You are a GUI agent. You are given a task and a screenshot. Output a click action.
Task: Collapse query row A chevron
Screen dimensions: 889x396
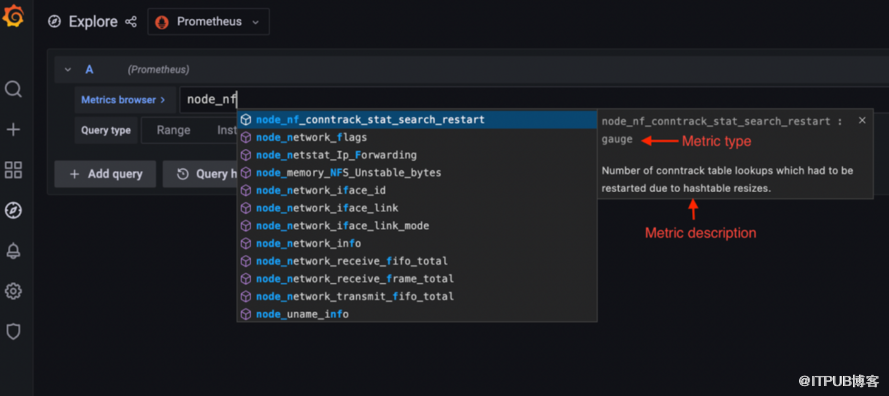pos(68,70)
